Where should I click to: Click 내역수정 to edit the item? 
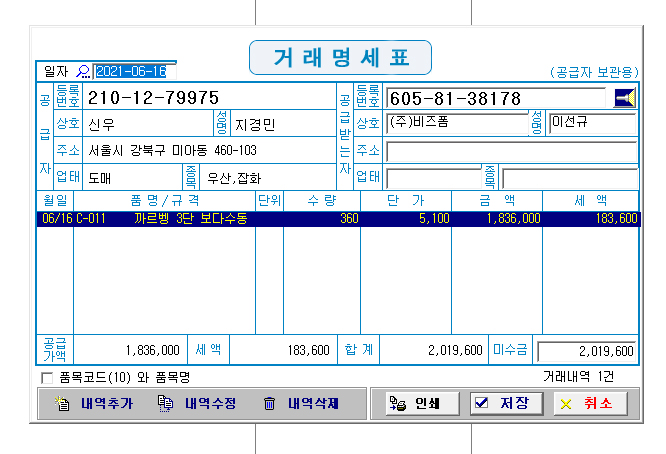click(x=197, y=404)
